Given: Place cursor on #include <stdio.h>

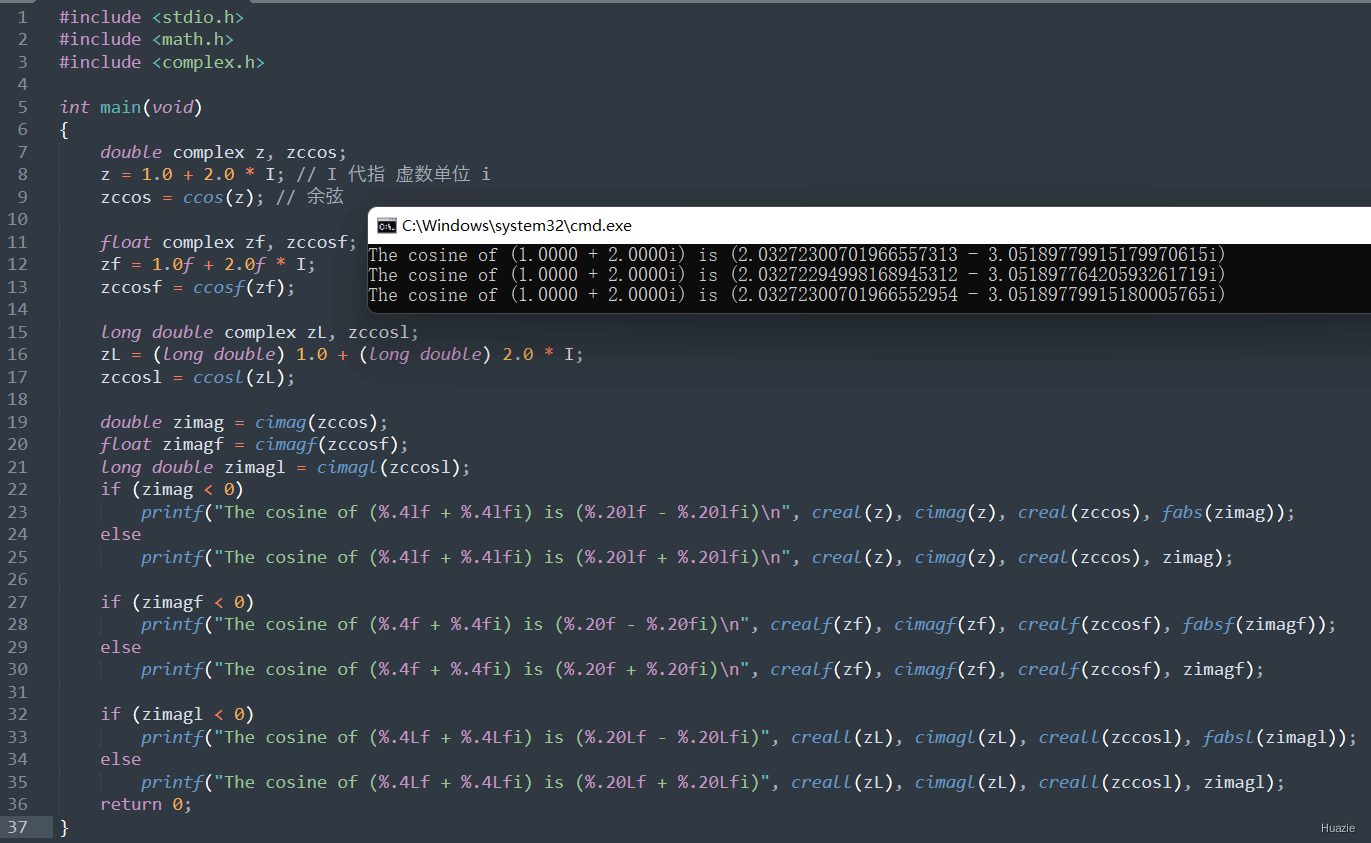Looking at the screenshot, I should click(x=151, y=17).
